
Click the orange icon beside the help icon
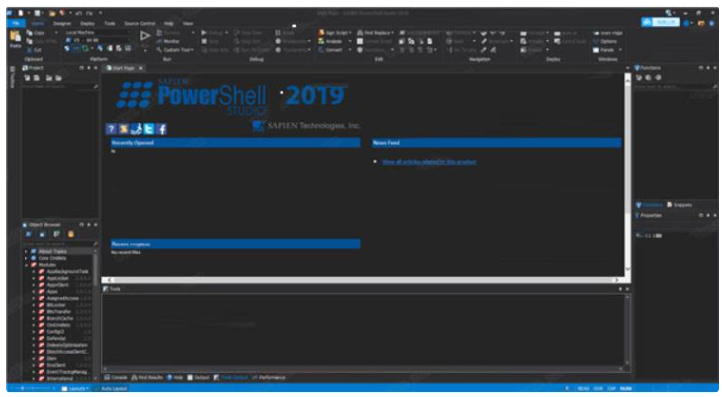pyautogui.click(x=123, y=129)
